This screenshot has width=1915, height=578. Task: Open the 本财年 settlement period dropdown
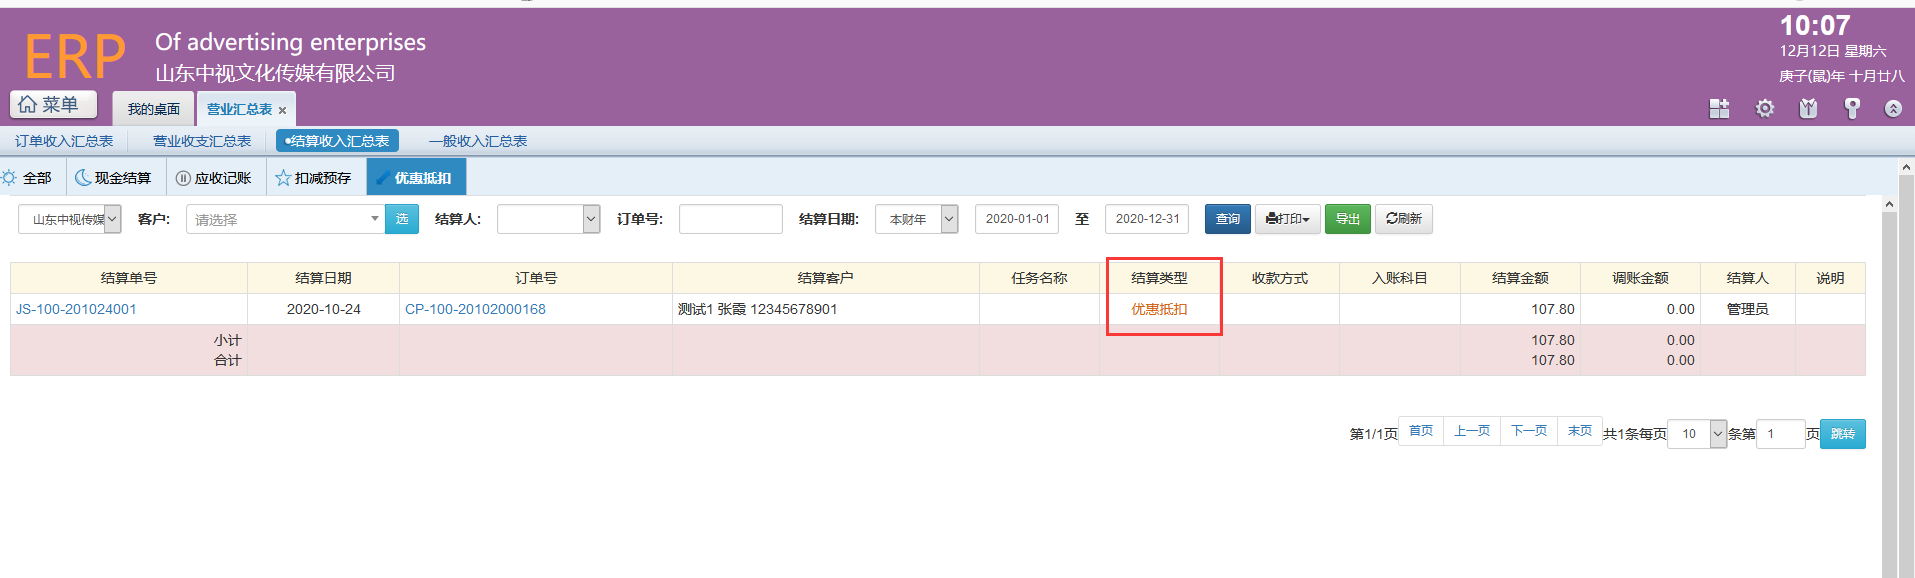click(x=916, y=219)
